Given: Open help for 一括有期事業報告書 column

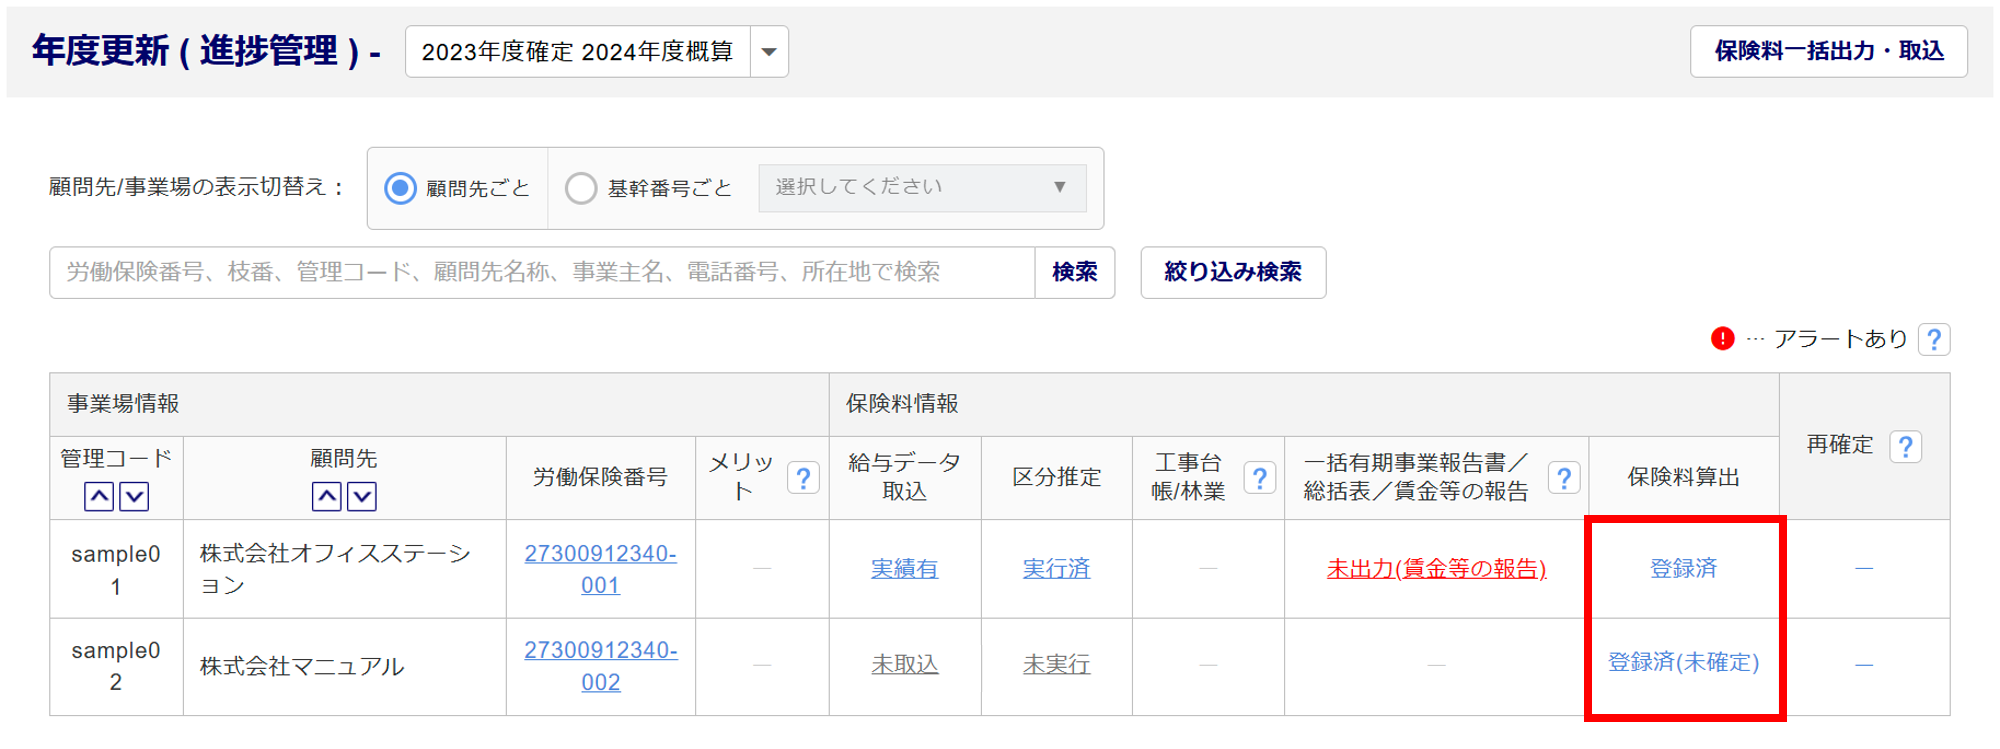Looking at the screenshot, I should [x=1564, y=478].
